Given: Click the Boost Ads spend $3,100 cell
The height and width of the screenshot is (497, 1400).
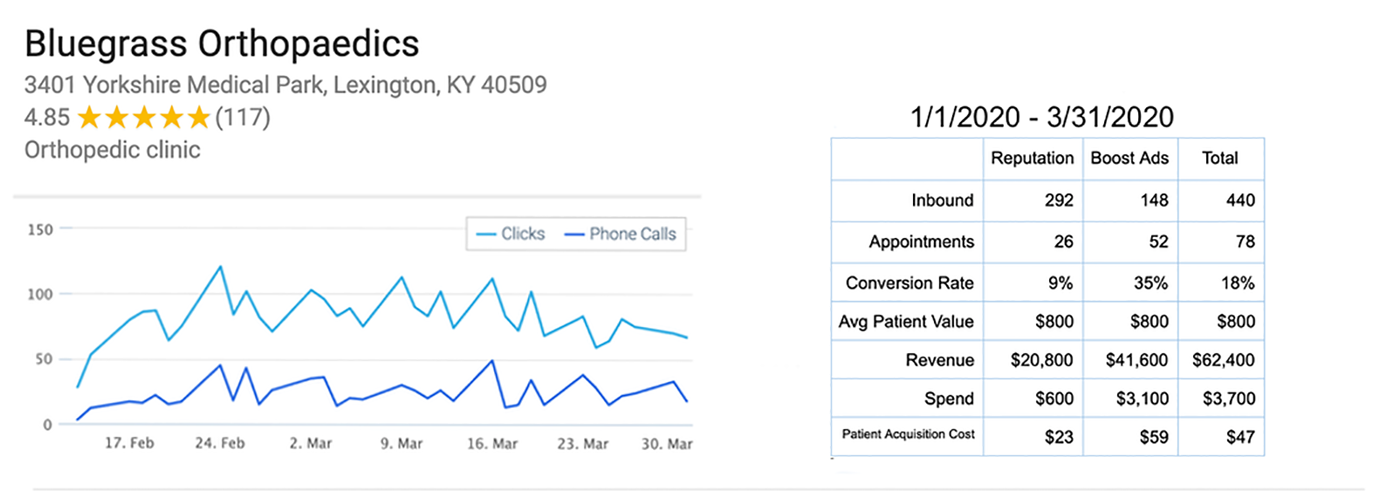Looking at the screenshot, I should coord(1129,399).
